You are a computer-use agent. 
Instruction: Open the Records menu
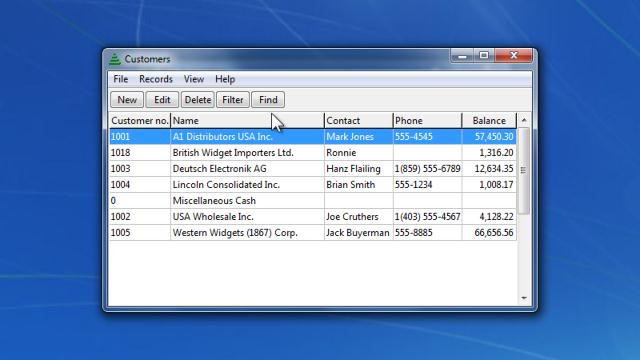pos(156,79)
